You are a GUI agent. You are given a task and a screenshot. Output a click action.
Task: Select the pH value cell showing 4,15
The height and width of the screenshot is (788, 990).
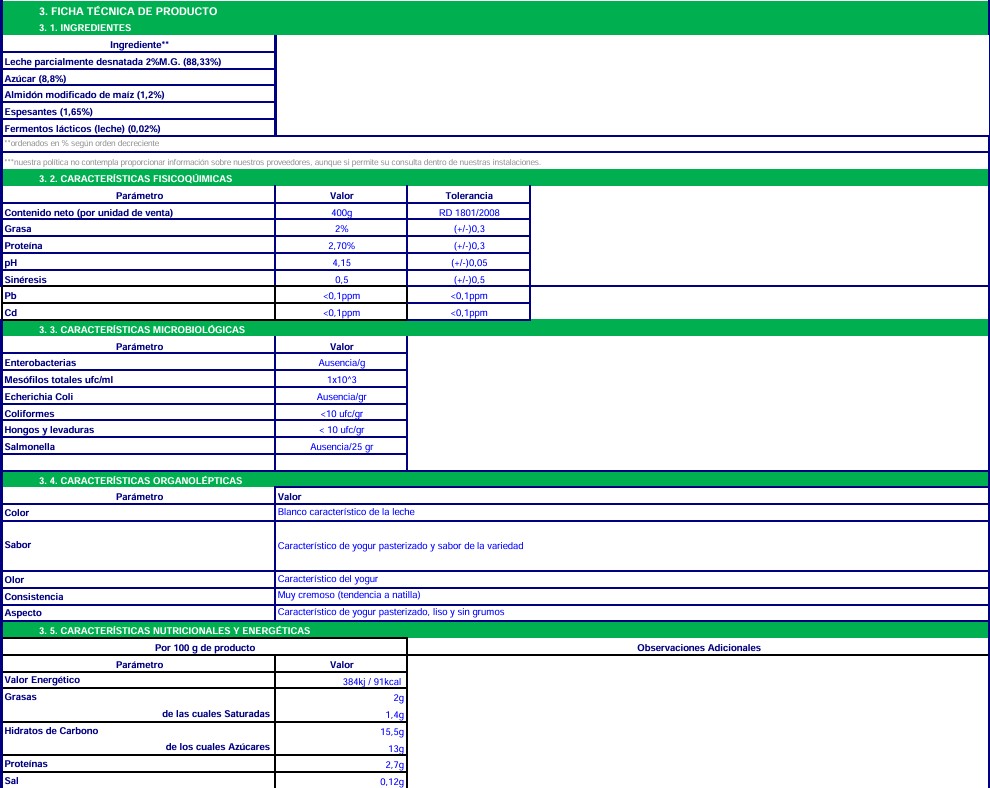pos(341,263)
